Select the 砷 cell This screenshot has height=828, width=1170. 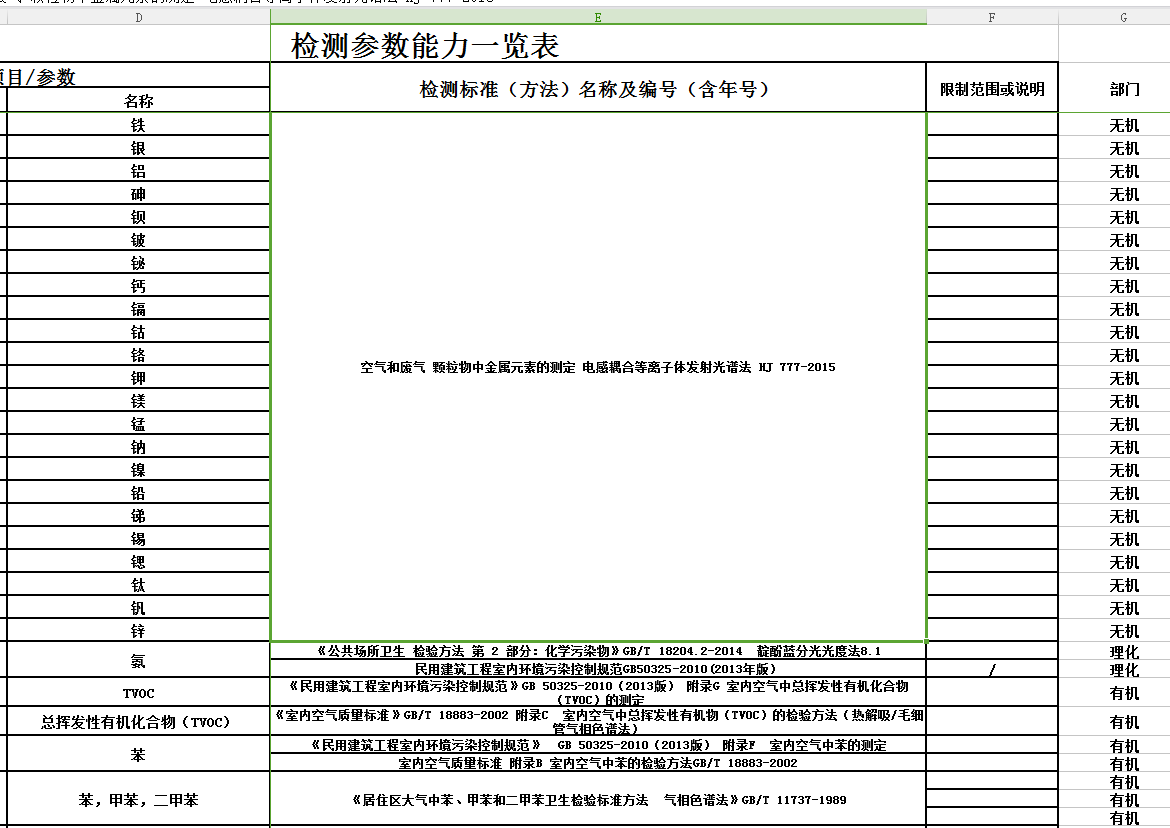pyautogui.click(x=138, y=194)
